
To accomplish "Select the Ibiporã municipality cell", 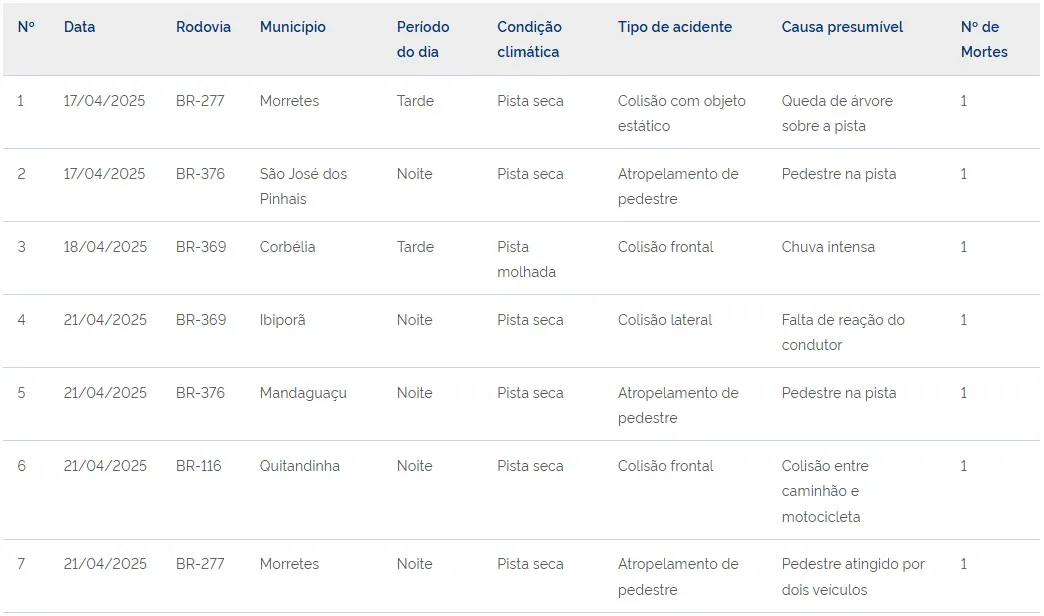I will (x=282, y=320).
